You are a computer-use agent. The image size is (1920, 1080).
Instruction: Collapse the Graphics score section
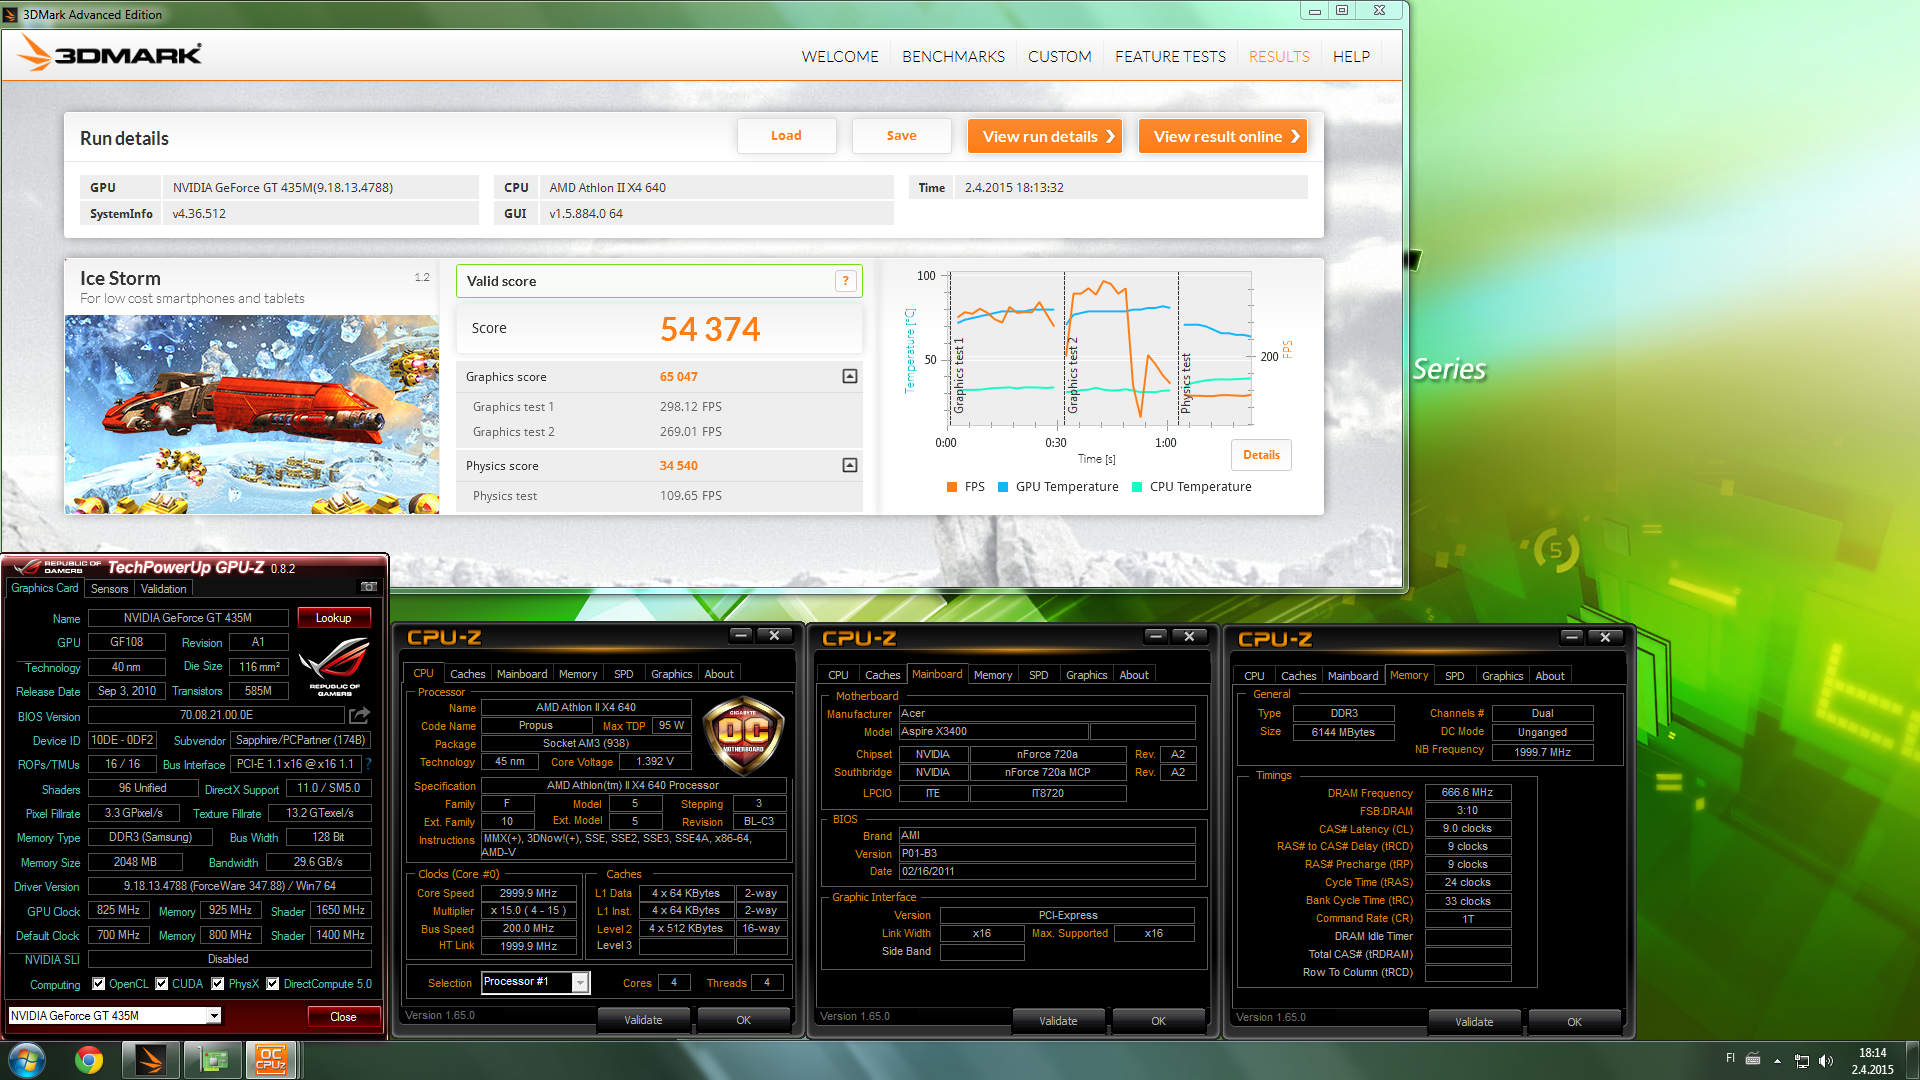coord(850,376)
